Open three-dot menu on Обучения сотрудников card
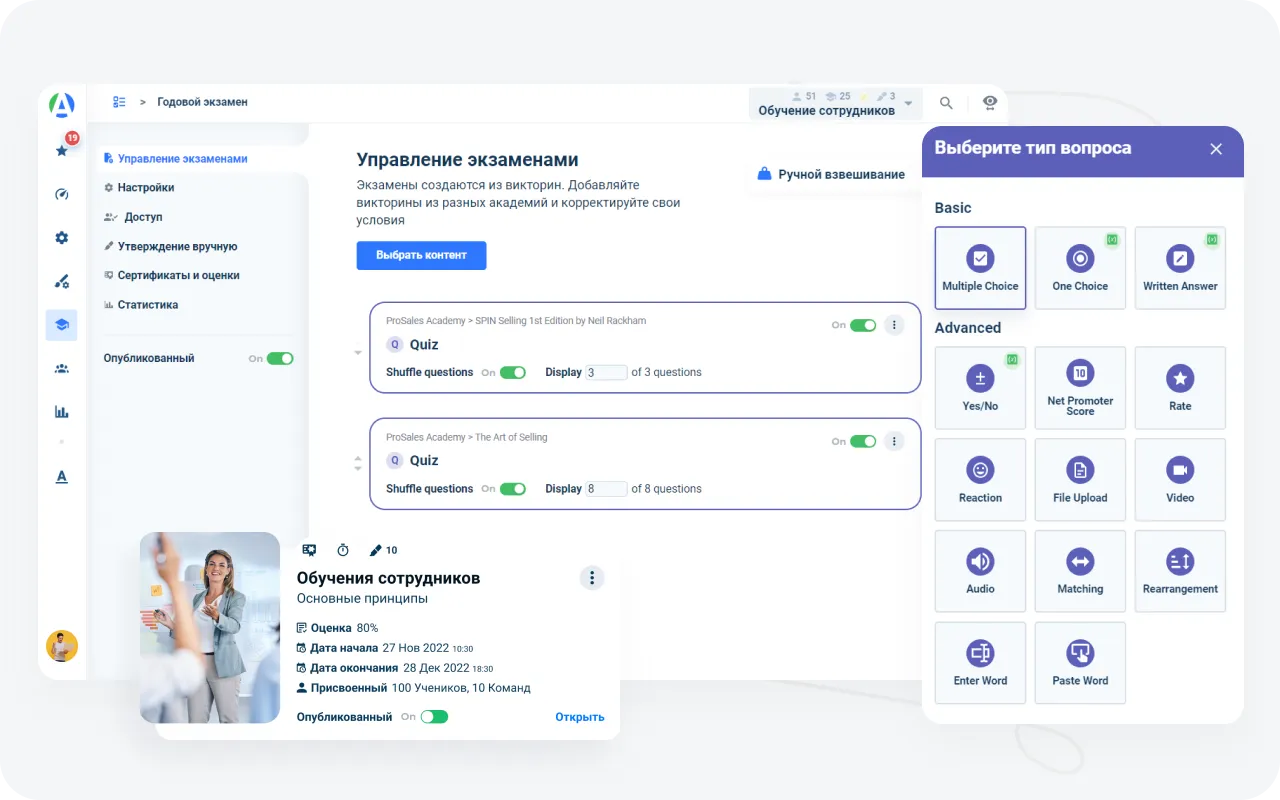This screenshot has height=800, width=1280. coord(592,578)
